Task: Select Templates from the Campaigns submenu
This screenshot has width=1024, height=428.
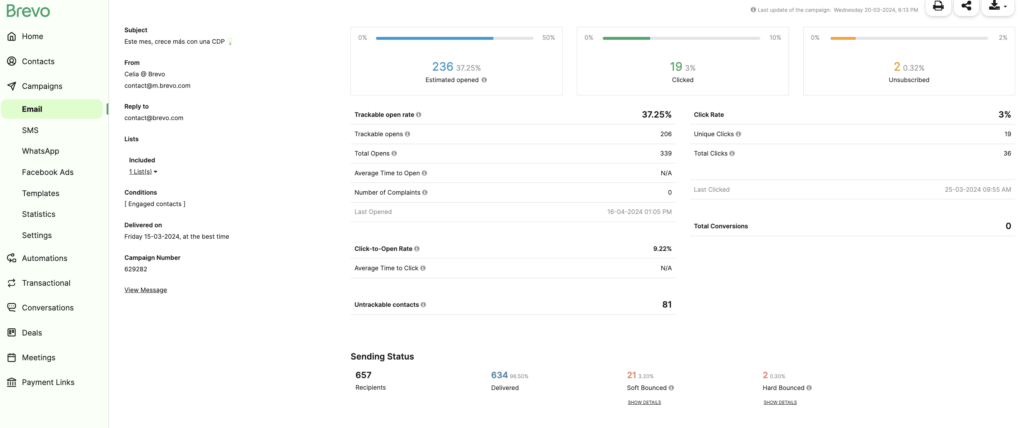Action: (x=40, y=193)
